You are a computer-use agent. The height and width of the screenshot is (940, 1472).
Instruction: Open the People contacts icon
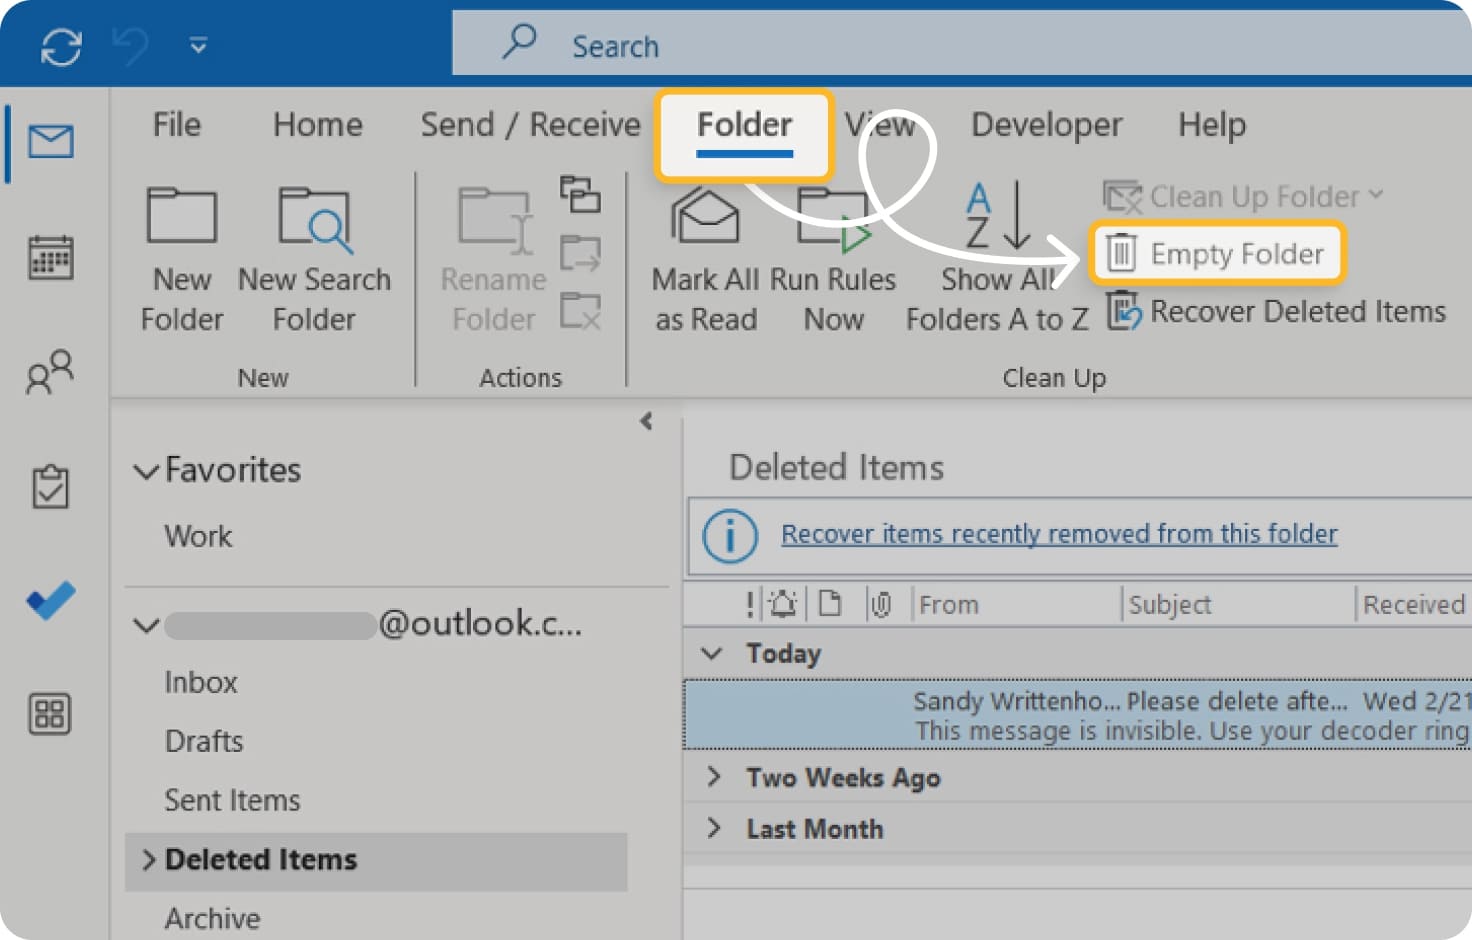click(x=50, y=372)
